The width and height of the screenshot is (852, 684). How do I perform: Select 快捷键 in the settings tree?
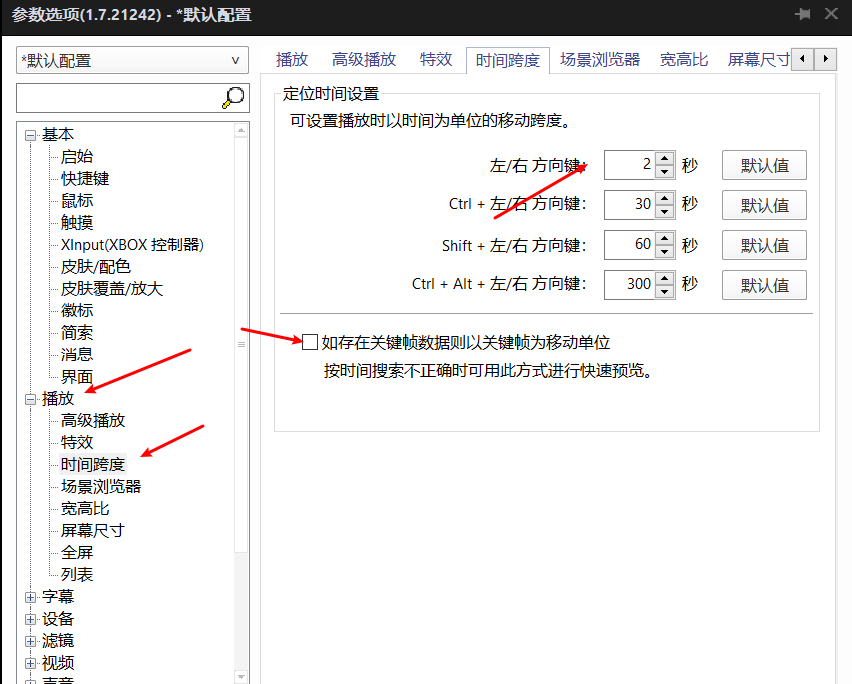pyautogui.click(x=85, y=179)
